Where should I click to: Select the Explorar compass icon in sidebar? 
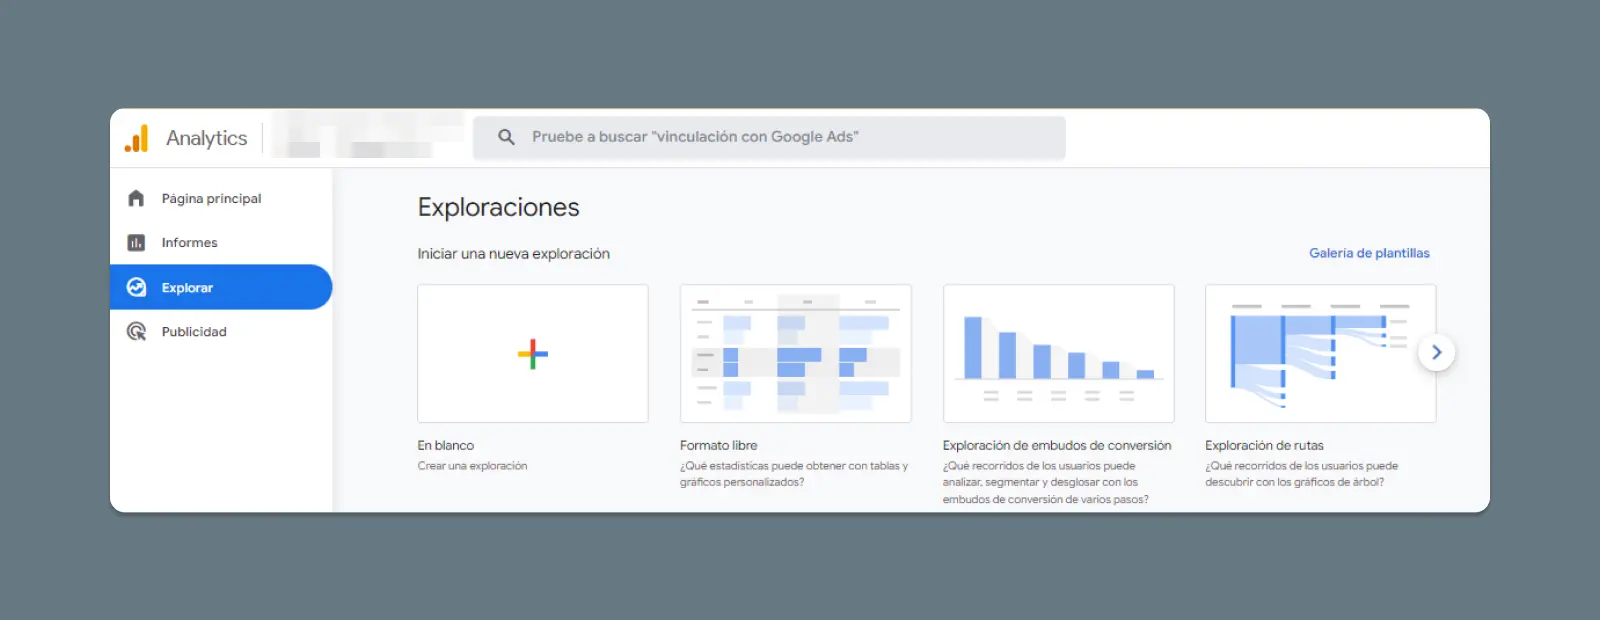coord(136,288)
